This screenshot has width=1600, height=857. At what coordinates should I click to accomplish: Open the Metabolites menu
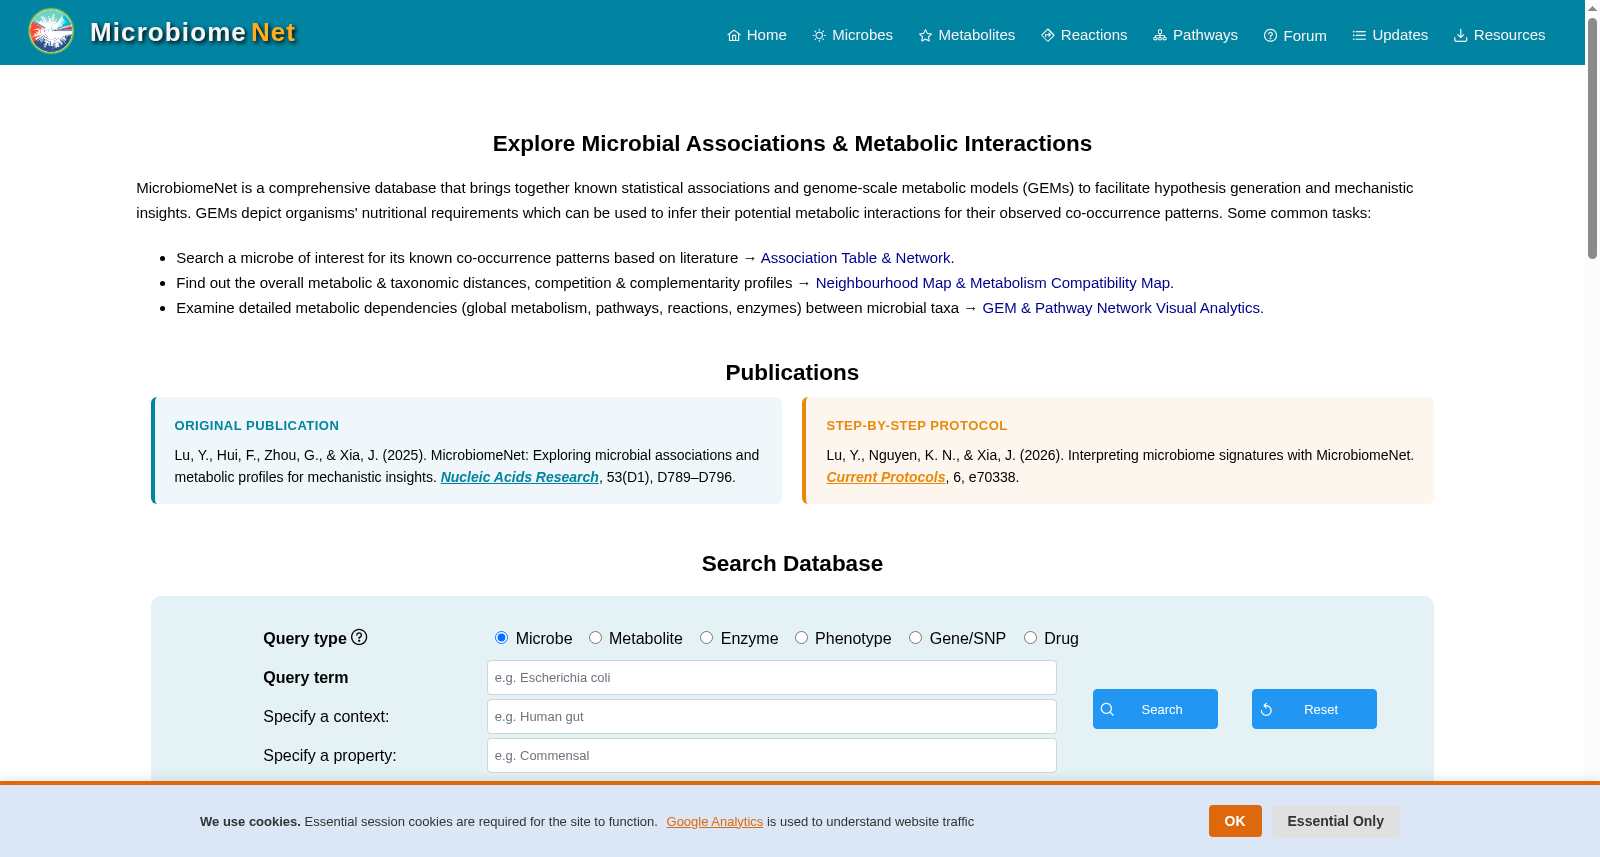(x=967, y=35)
